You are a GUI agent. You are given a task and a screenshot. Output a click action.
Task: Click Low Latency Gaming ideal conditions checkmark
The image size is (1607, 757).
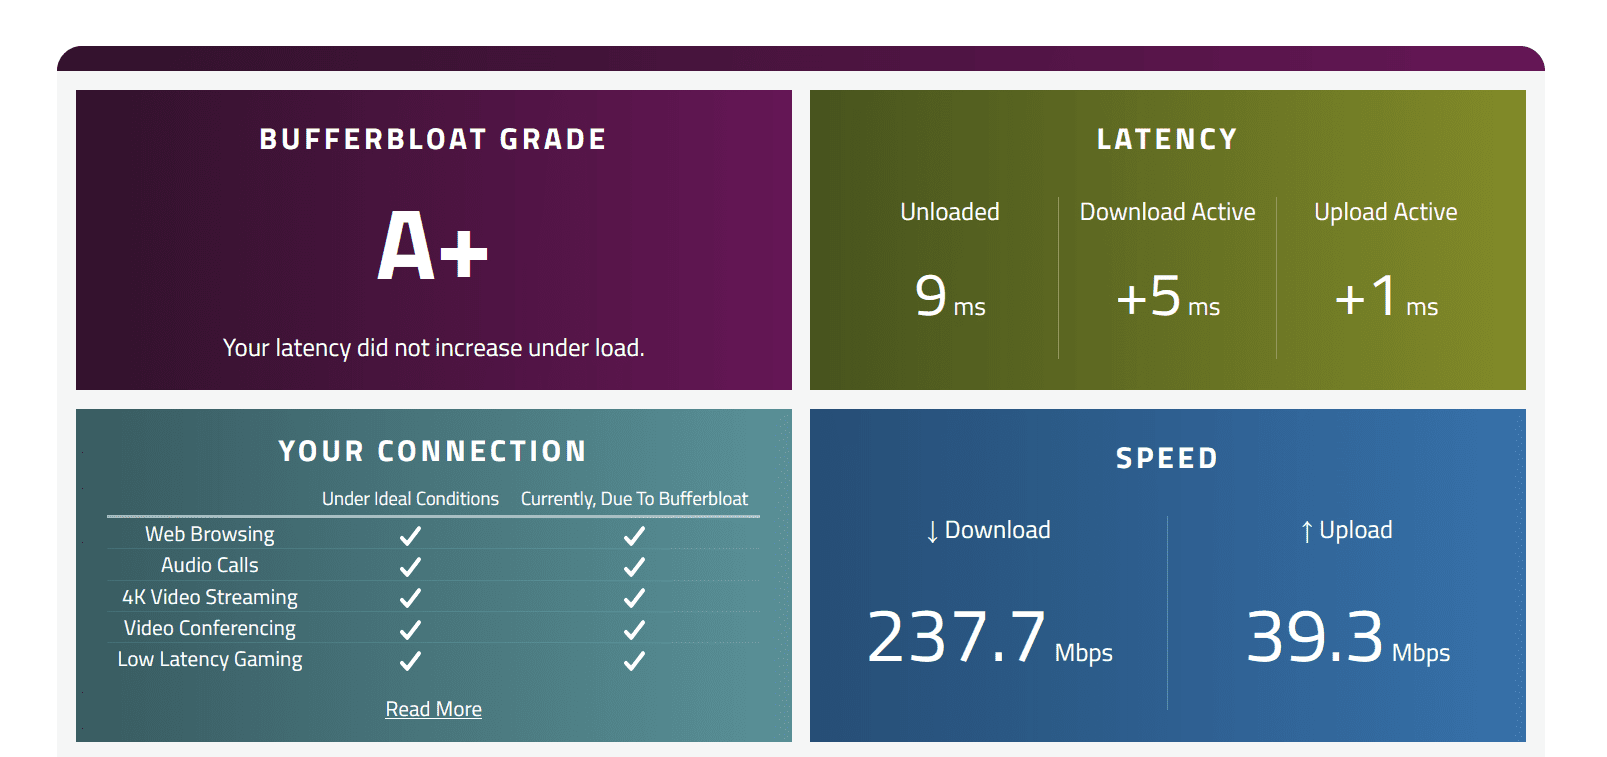[410, 661]
